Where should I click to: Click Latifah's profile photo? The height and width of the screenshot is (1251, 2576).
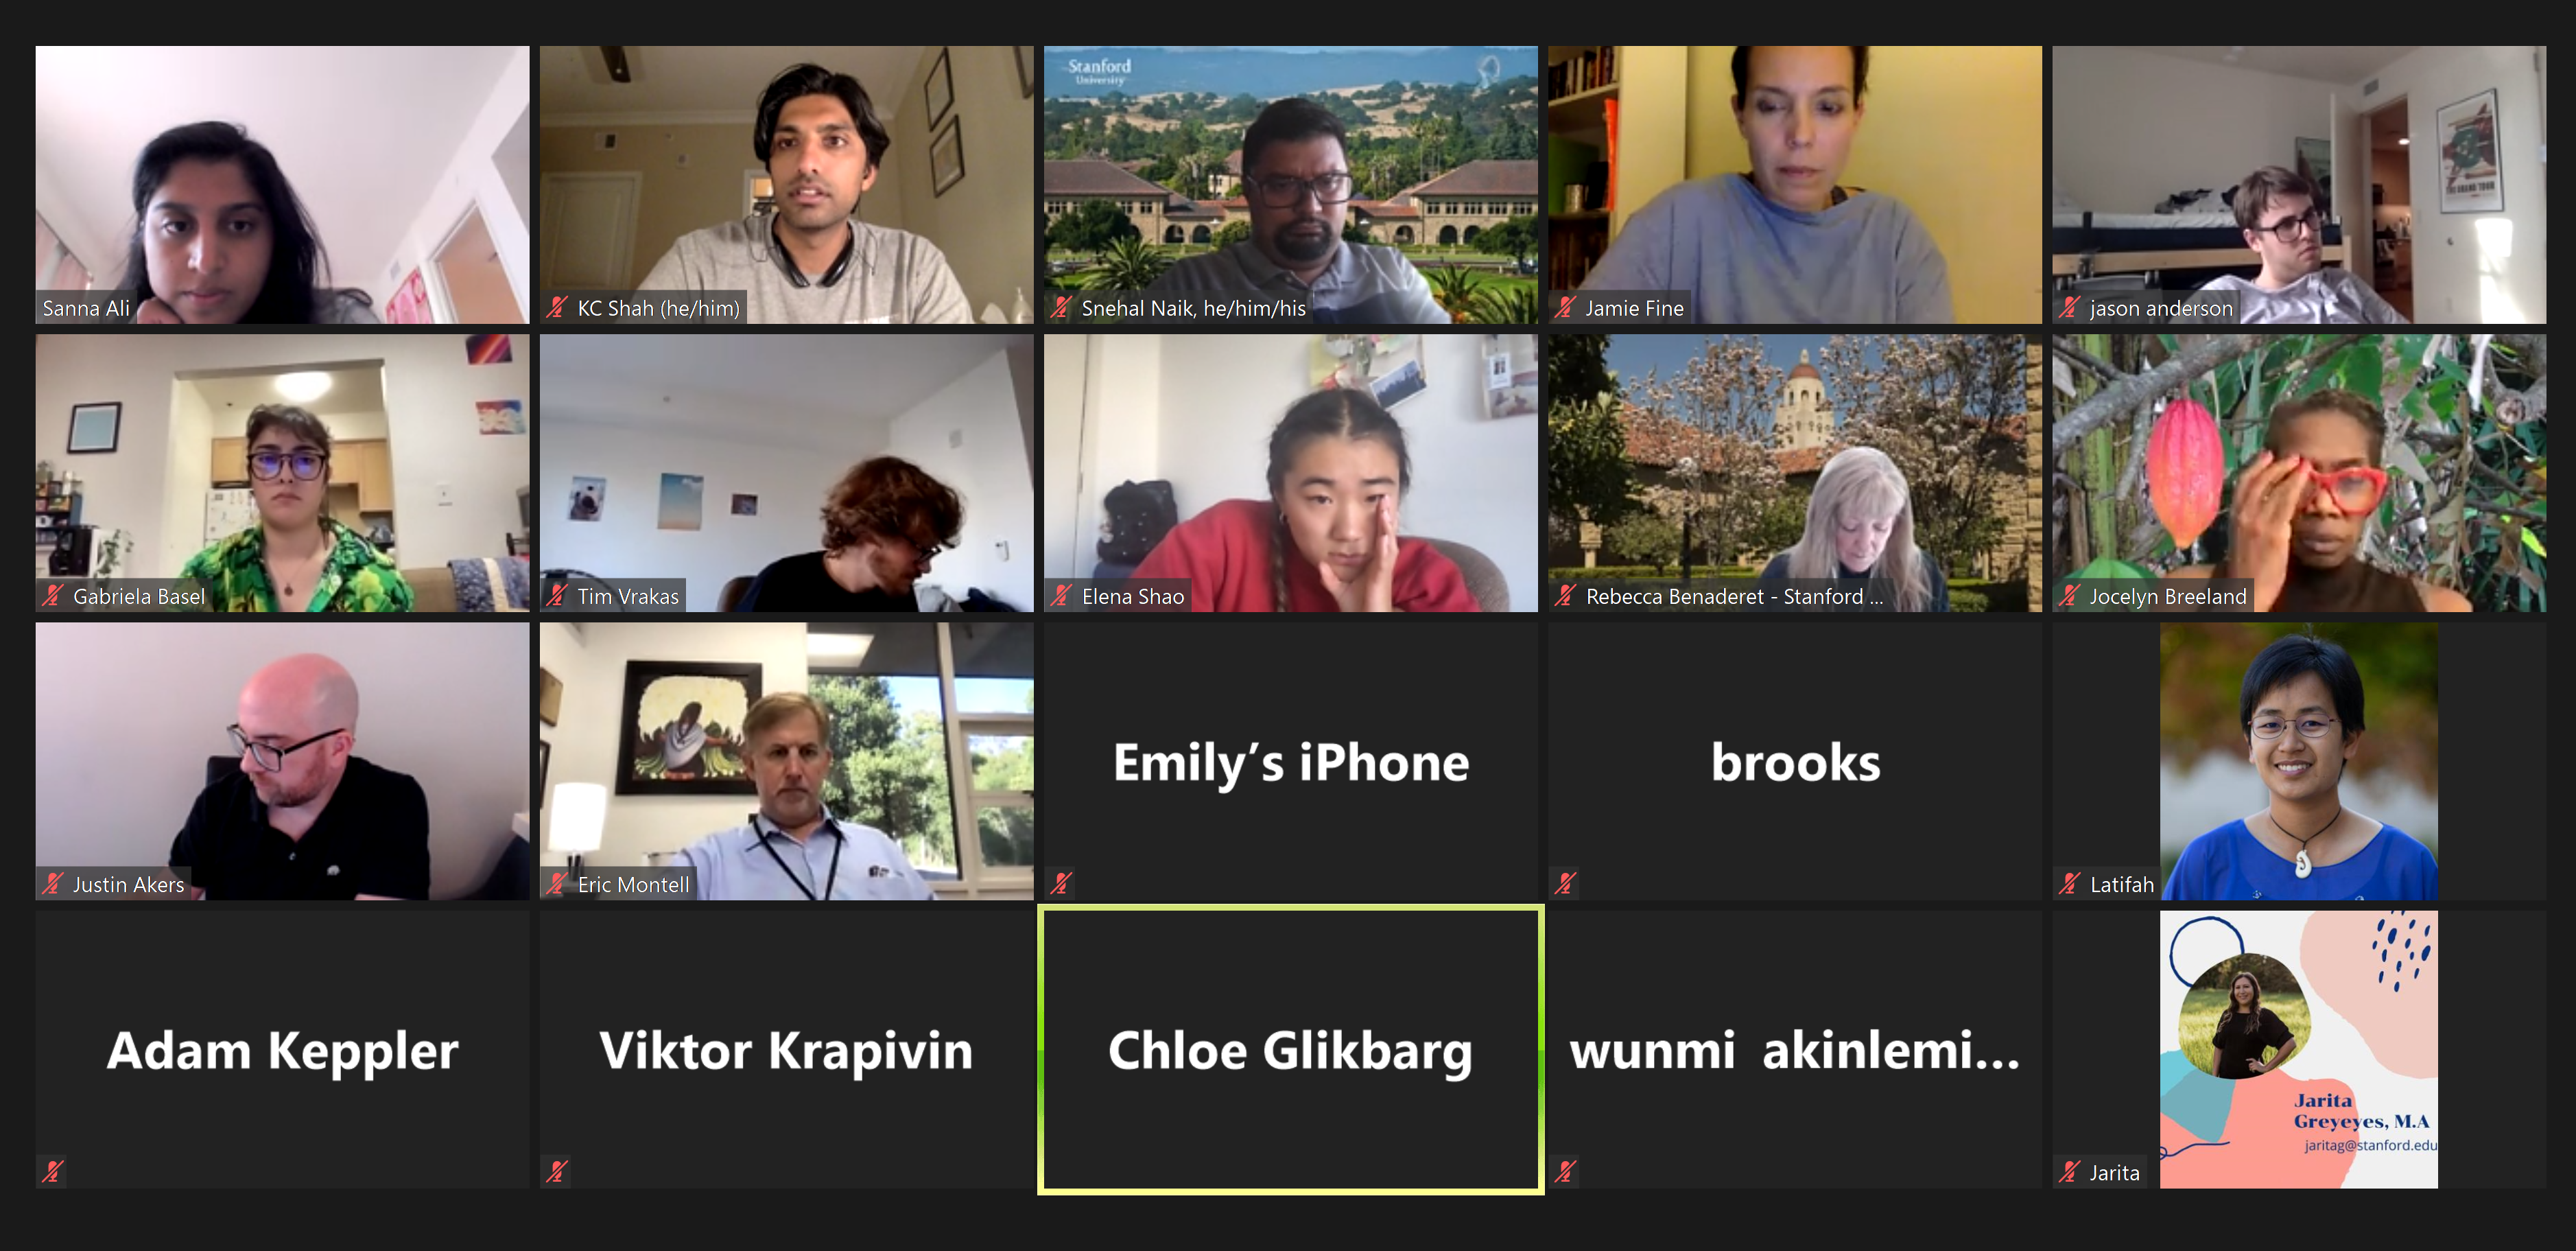tap(2298, 761)
